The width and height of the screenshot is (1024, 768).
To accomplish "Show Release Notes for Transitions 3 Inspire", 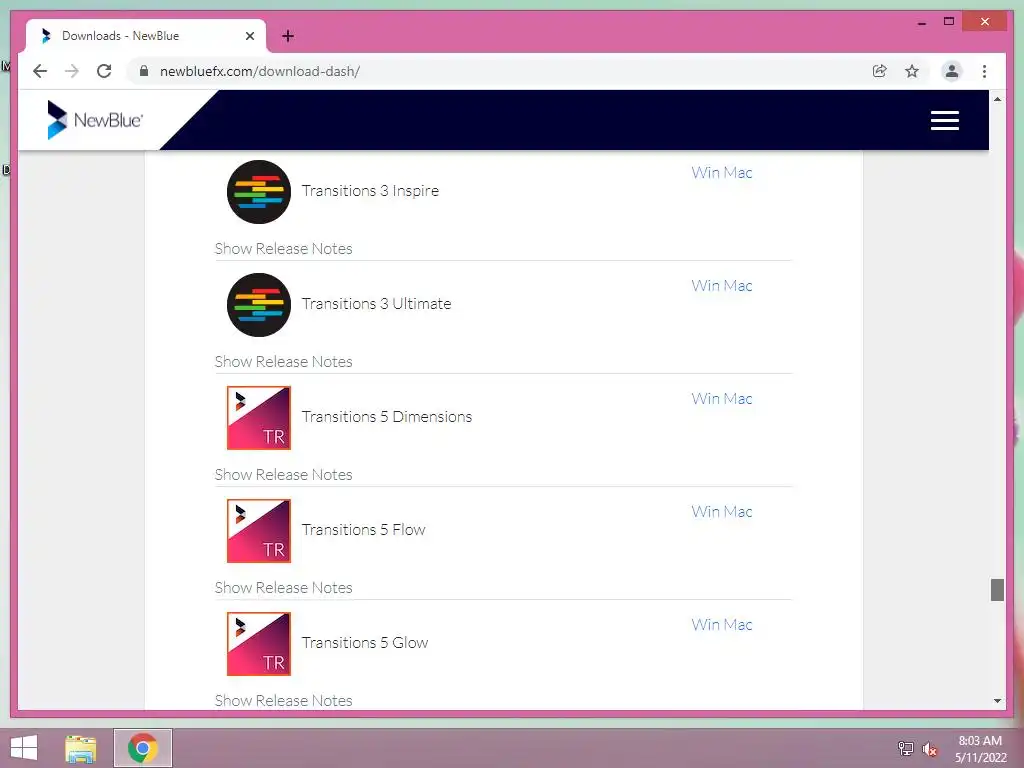I will tap(283, 249).
